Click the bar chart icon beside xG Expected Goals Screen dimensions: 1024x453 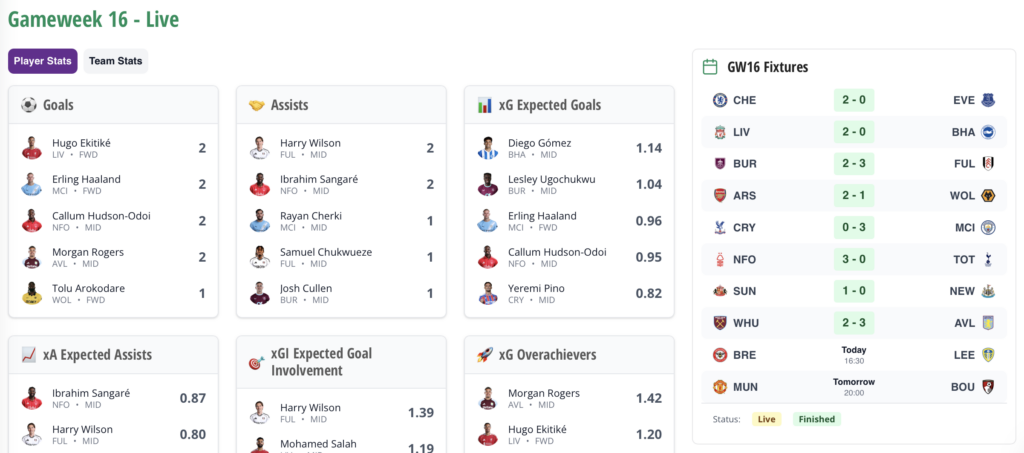pyautogui.click(x=484, y=105)
